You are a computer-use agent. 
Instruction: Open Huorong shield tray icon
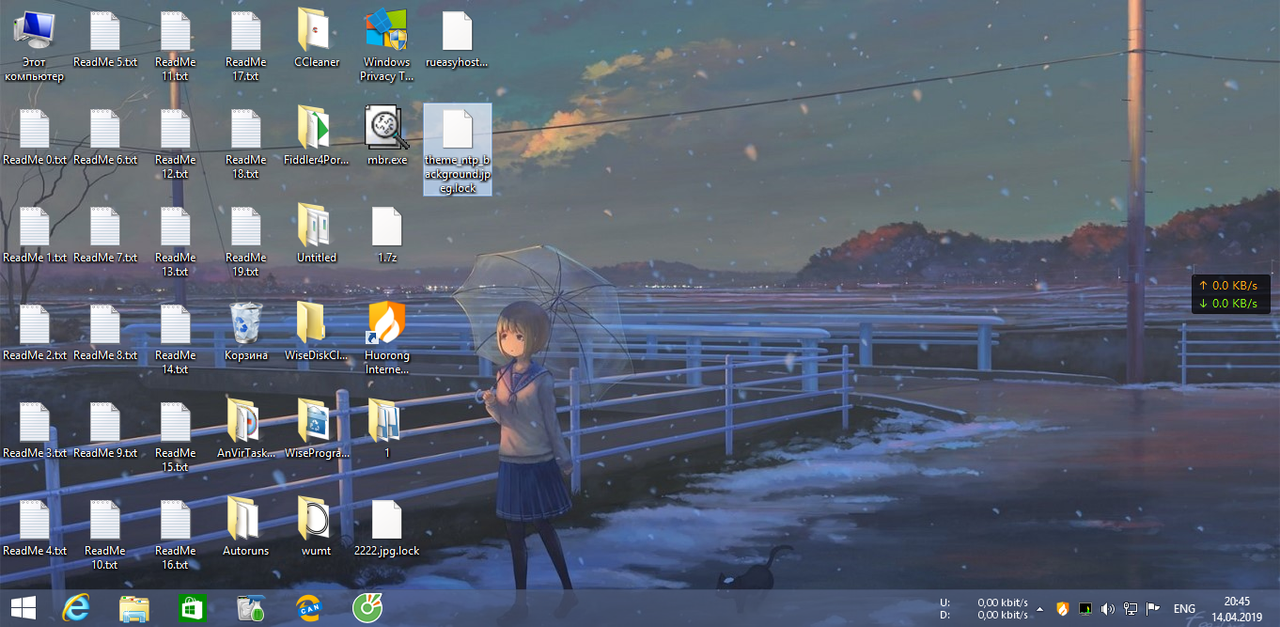pyautogui.click(x=1062, y=608)
